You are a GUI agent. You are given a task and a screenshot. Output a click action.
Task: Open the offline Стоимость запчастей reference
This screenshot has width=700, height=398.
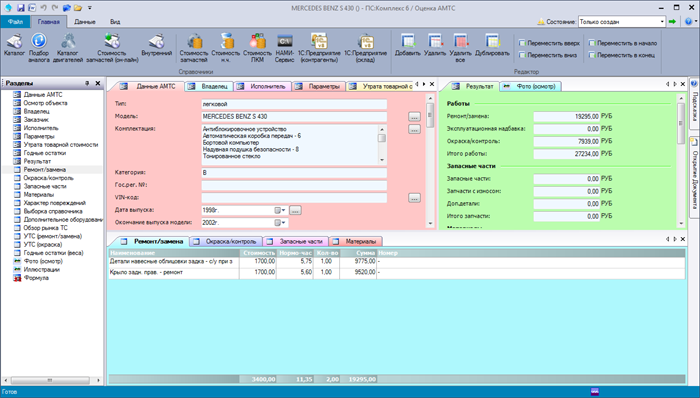(194, 47)
